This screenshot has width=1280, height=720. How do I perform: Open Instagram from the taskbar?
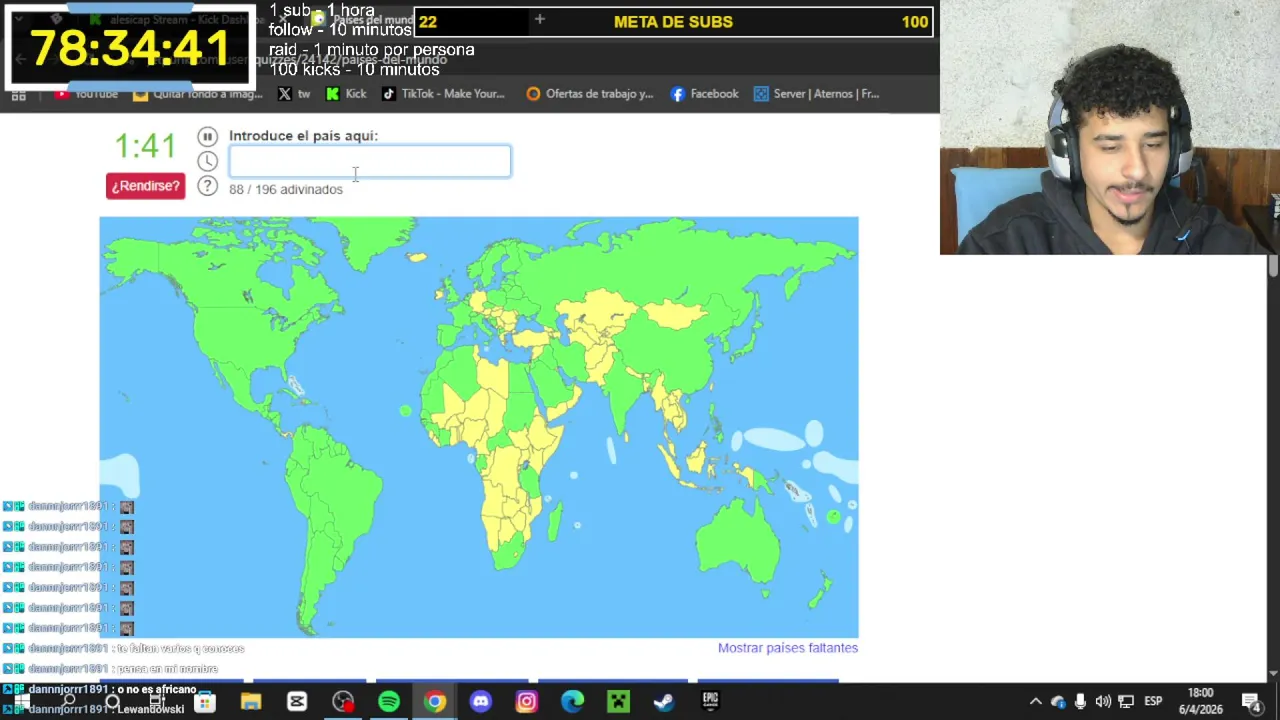pos(527,702)
